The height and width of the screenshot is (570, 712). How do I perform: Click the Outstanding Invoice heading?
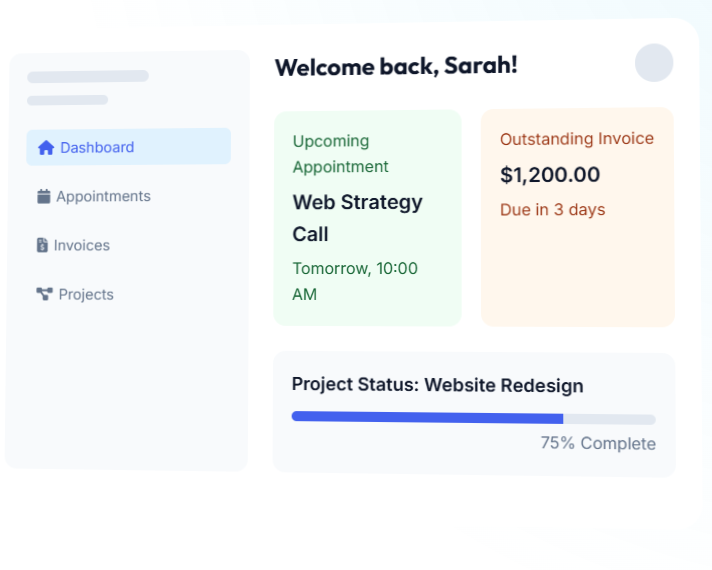point(577,139)
